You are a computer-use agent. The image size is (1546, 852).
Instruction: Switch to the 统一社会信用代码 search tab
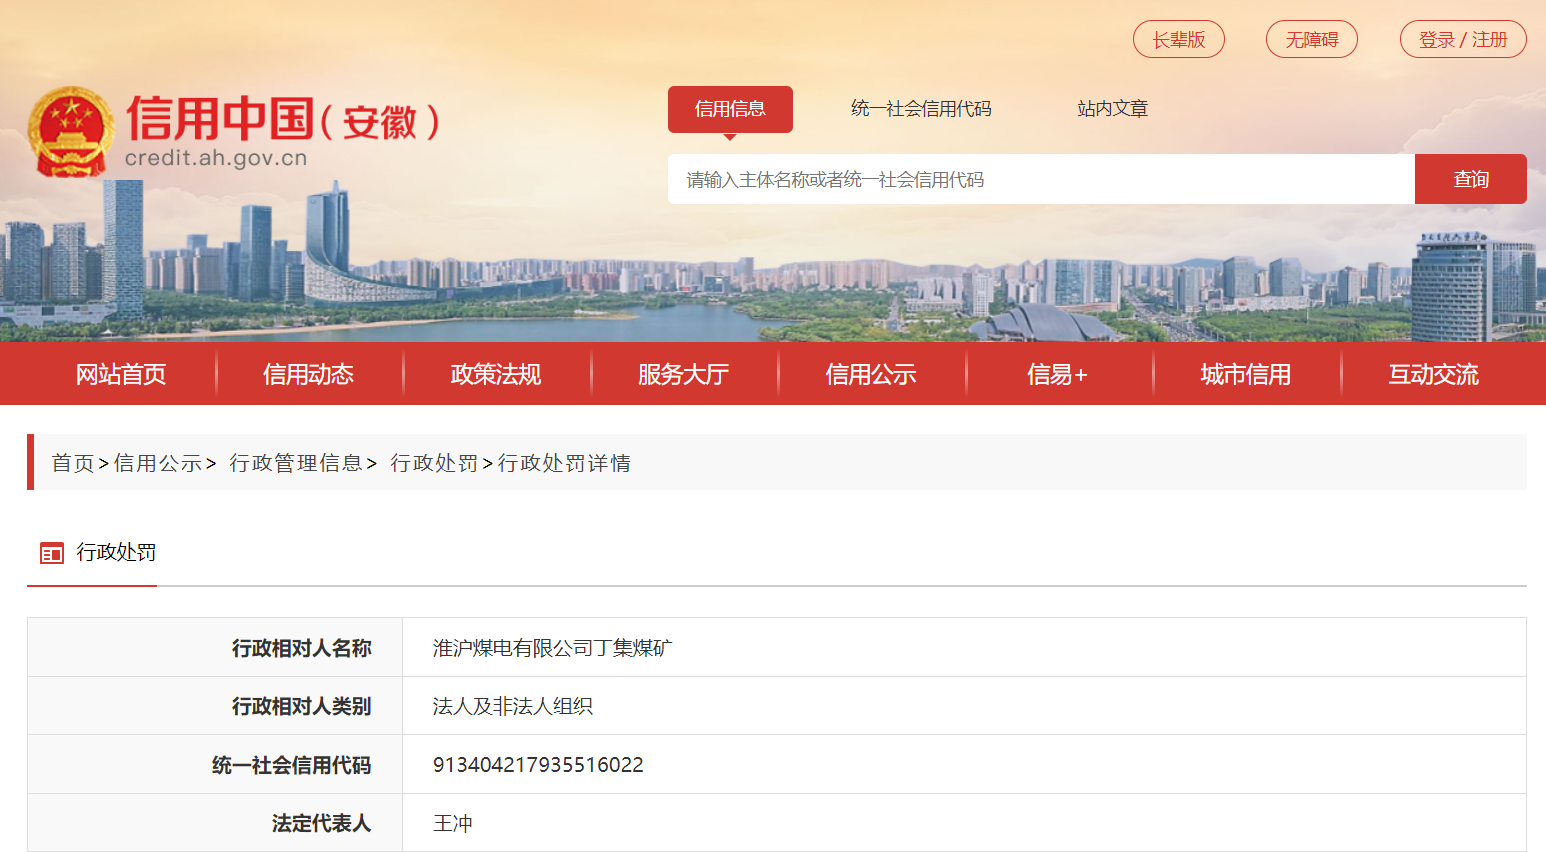(x=920, y=109)
